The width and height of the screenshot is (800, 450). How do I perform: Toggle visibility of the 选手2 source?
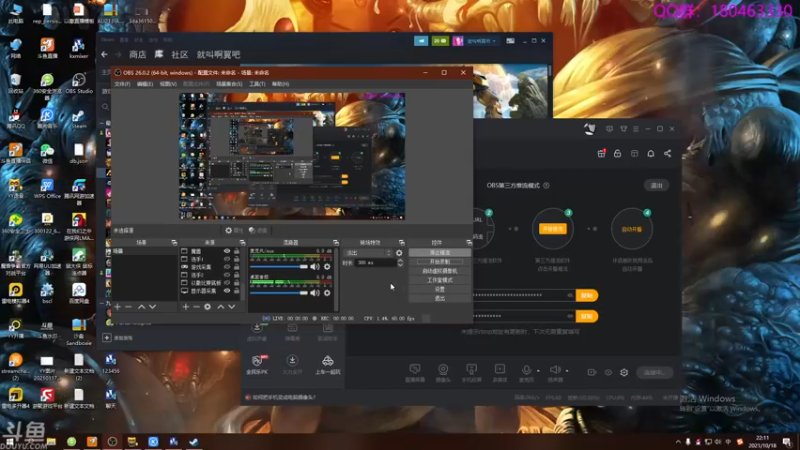(227, 275)
